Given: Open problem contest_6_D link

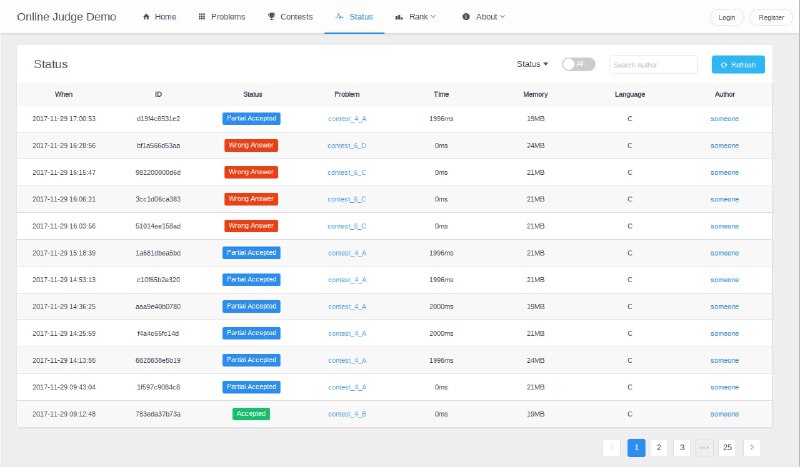Looking at the screenshot, I should [347, 146].
